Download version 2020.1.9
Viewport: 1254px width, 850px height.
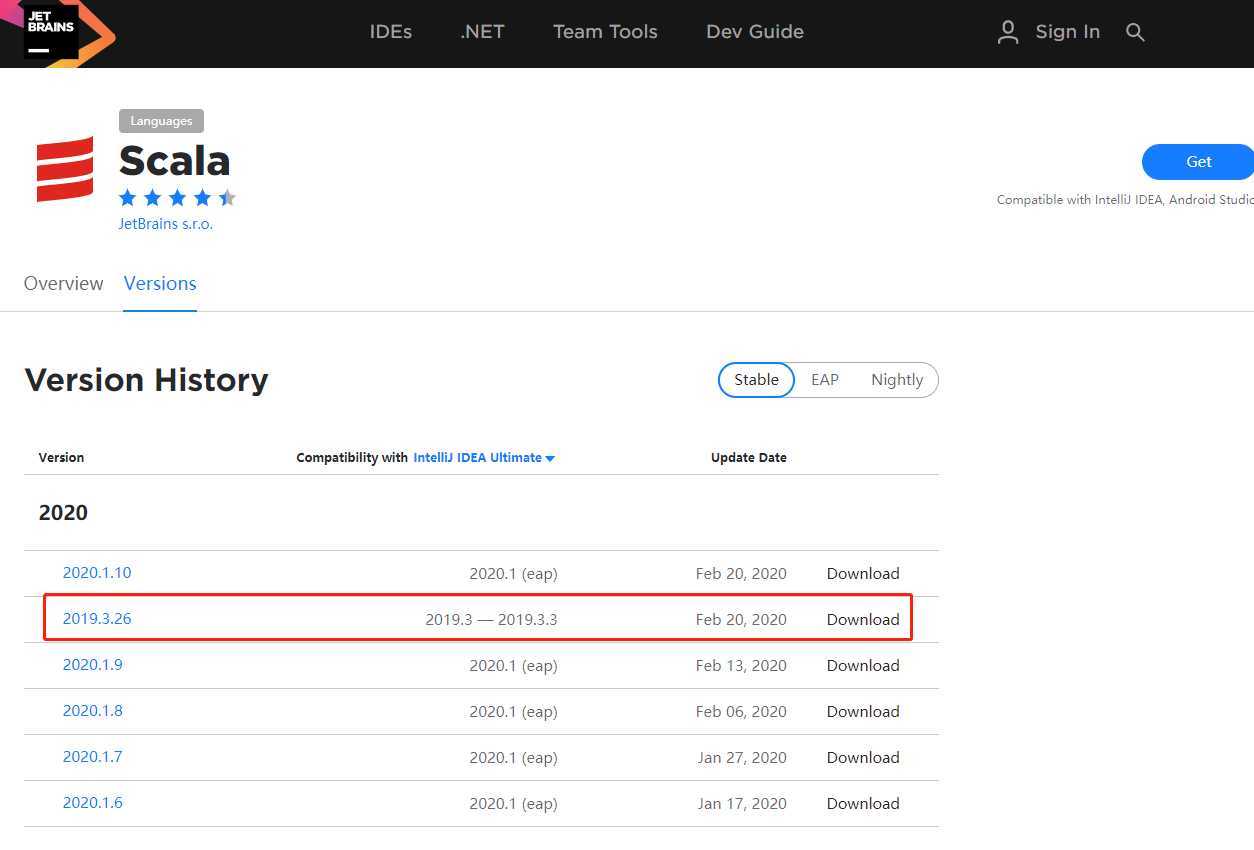click(863, 666)
